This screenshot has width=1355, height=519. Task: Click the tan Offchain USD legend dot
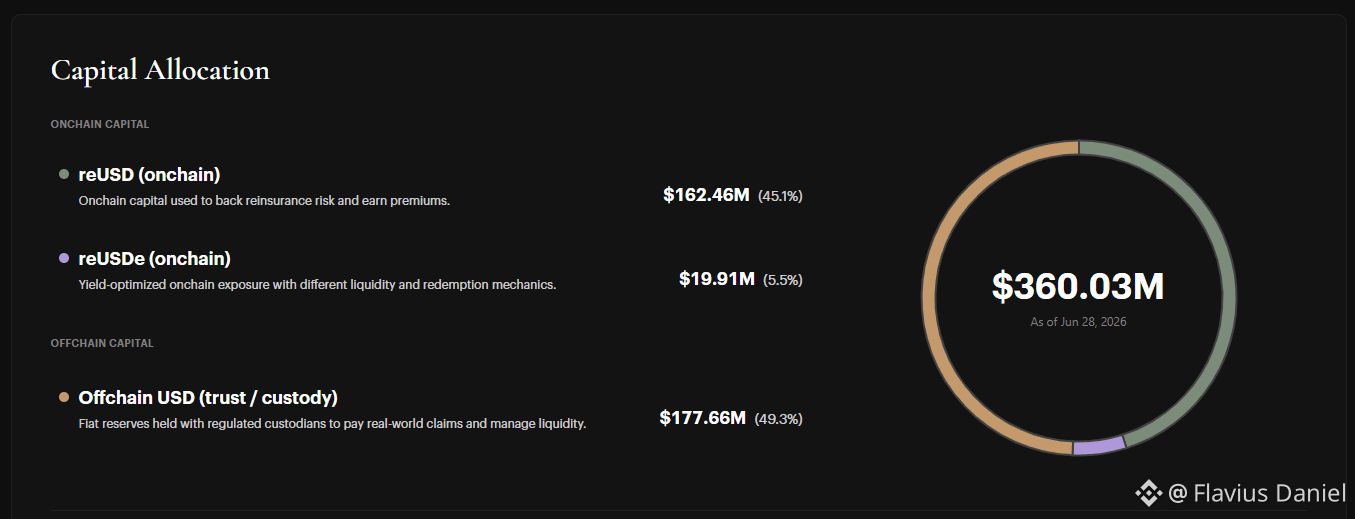(64, 398)
